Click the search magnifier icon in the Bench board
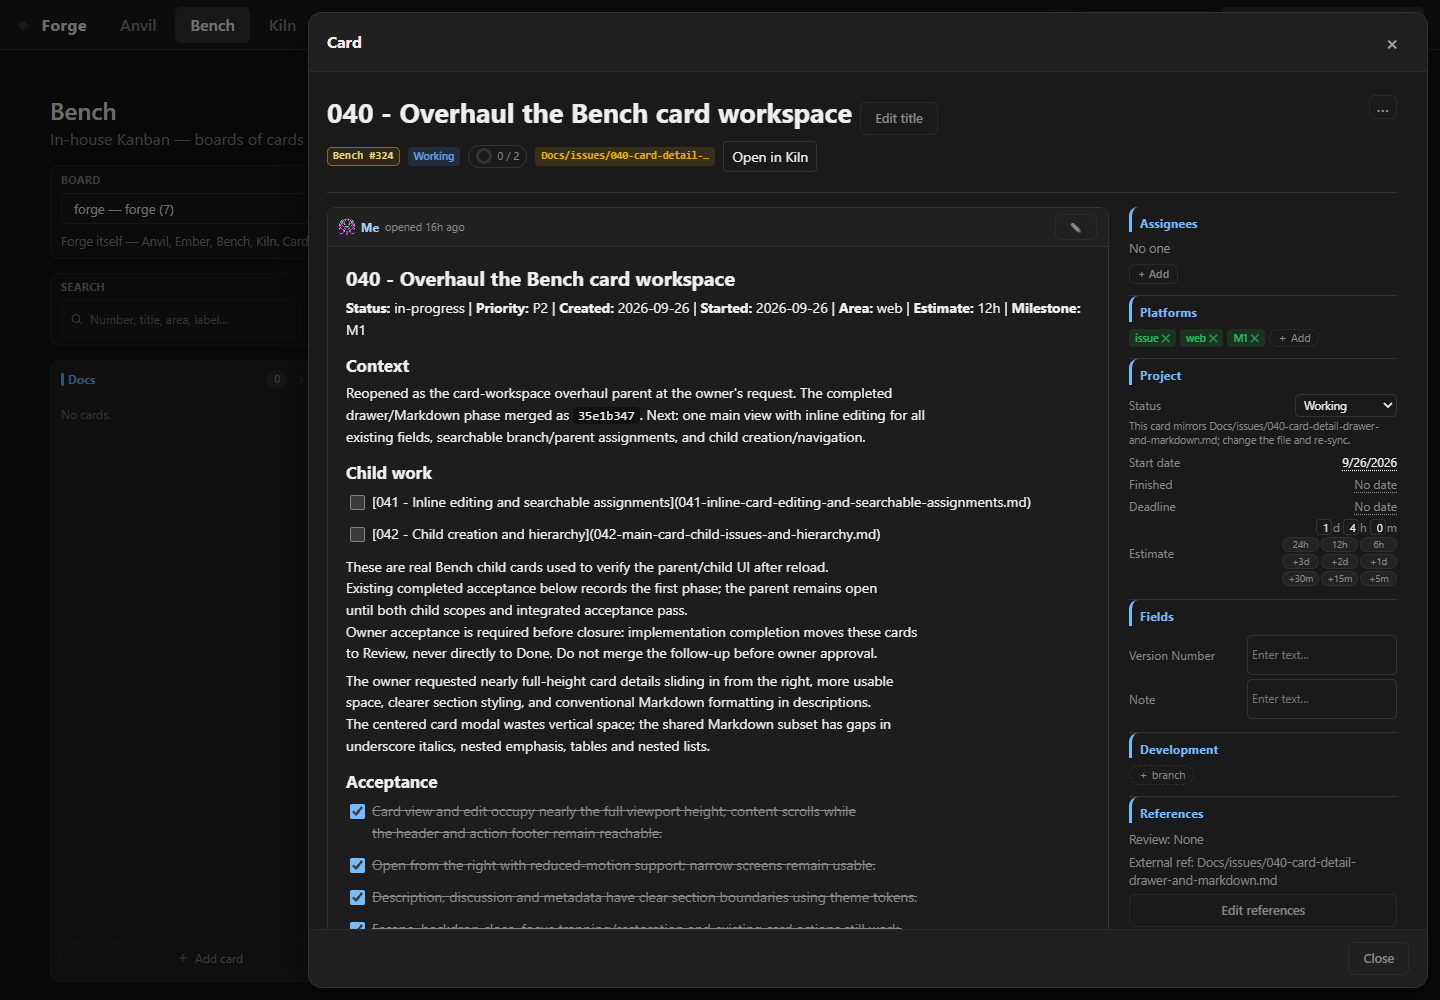 77,320
